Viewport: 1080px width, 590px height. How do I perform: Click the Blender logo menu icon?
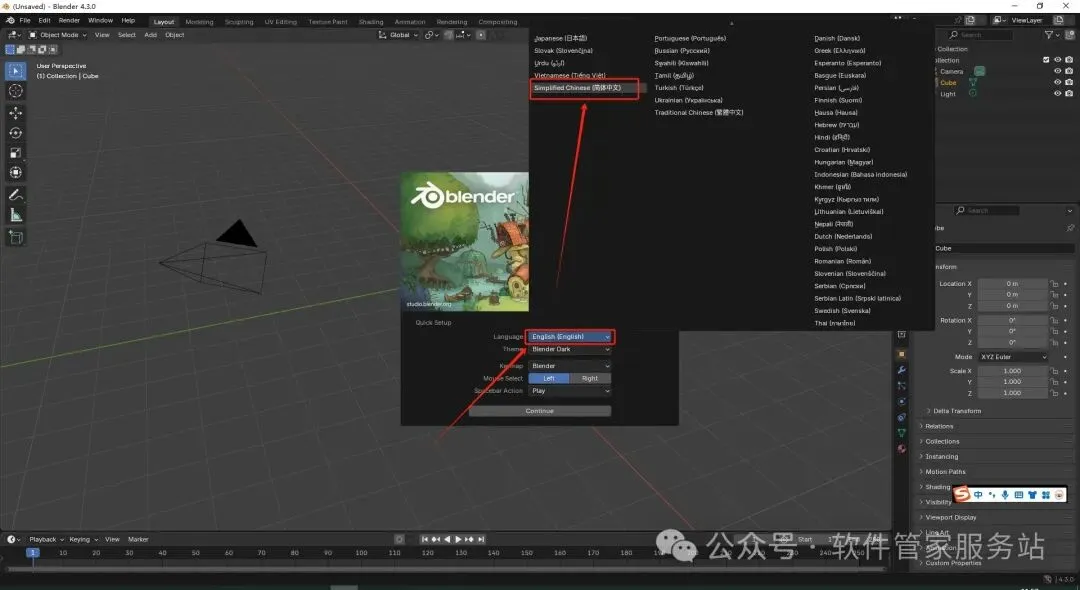(x=10, y=21)
